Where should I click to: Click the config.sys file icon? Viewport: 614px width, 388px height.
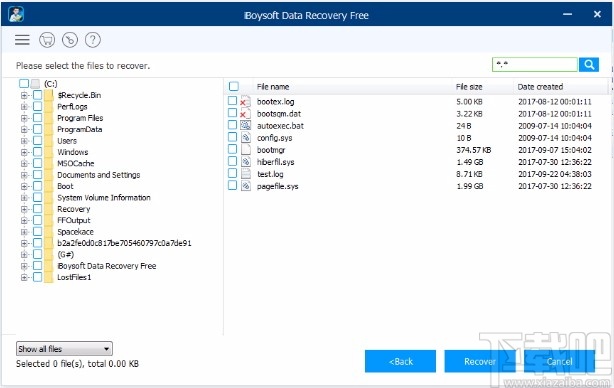point(245,137)
